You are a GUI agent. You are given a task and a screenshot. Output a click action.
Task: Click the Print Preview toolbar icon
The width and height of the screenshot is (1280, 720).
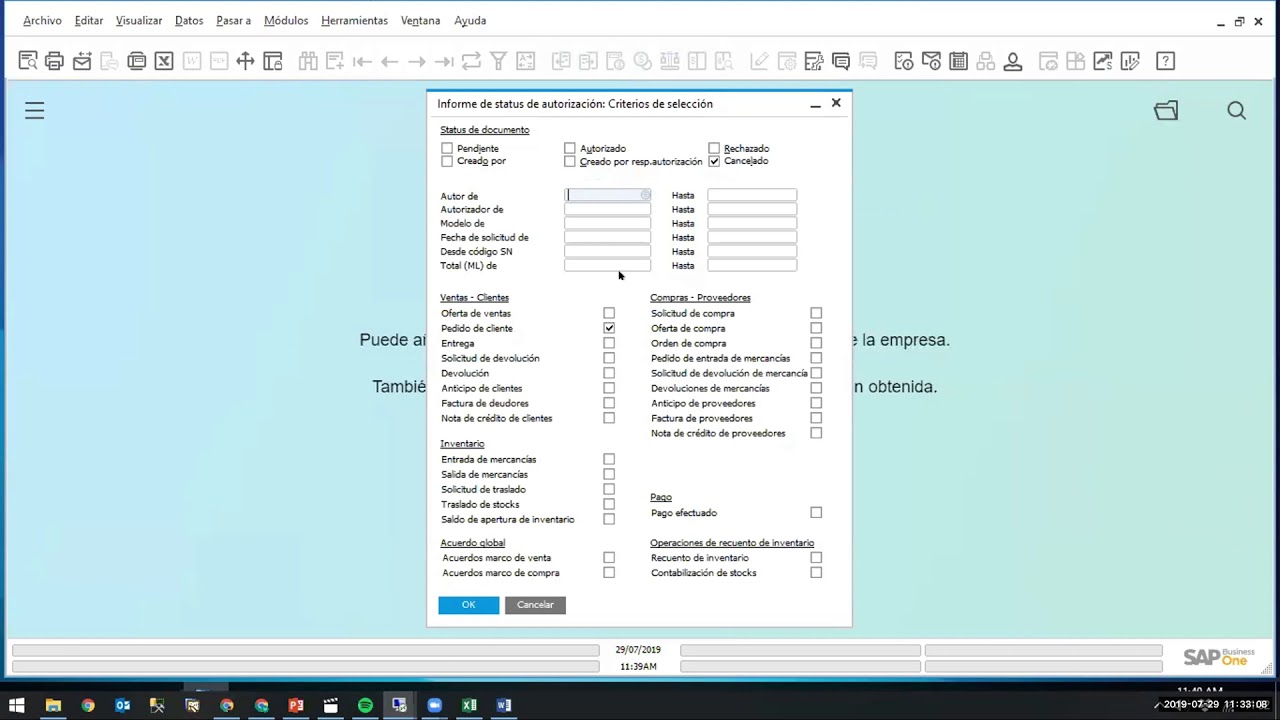27,61
